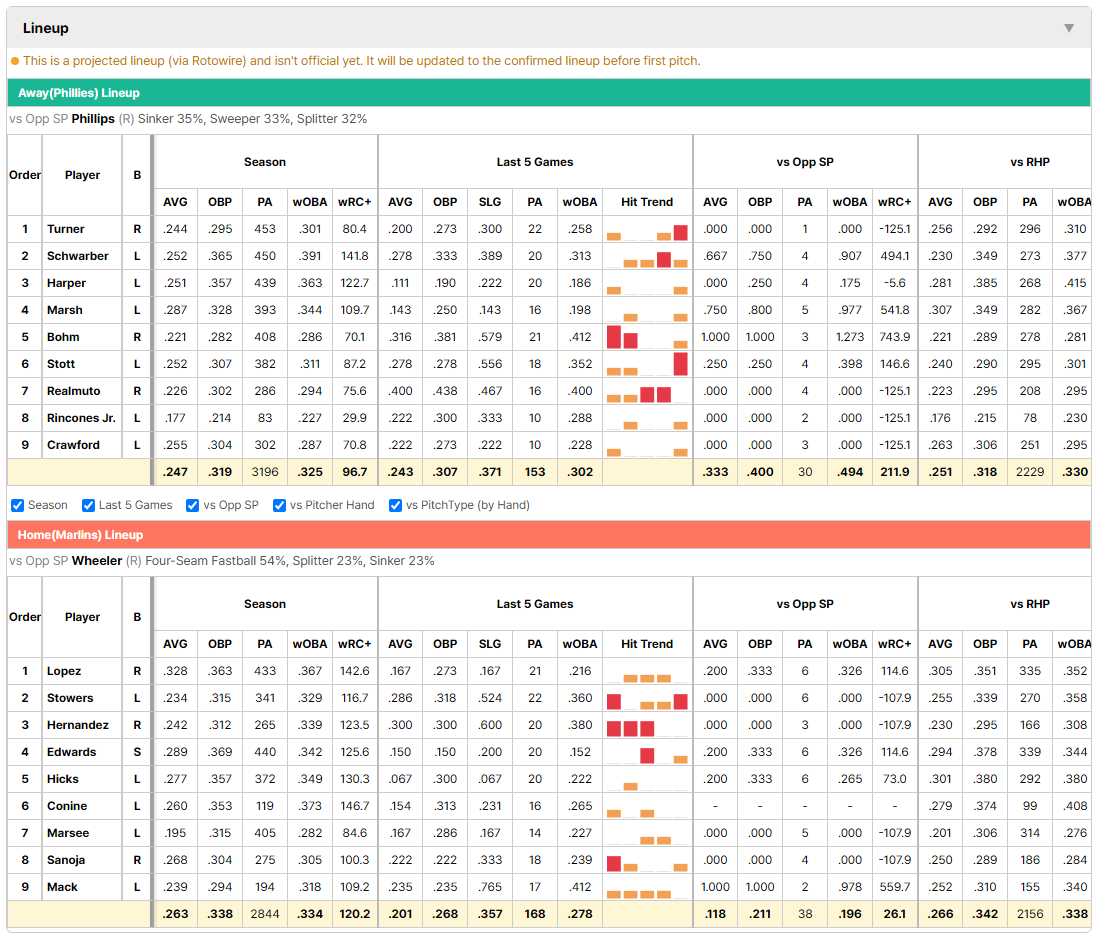Click Mack's hit trend bars
Screen dimensions: 1098x939
pyautogui.click(x=646, y=888)
